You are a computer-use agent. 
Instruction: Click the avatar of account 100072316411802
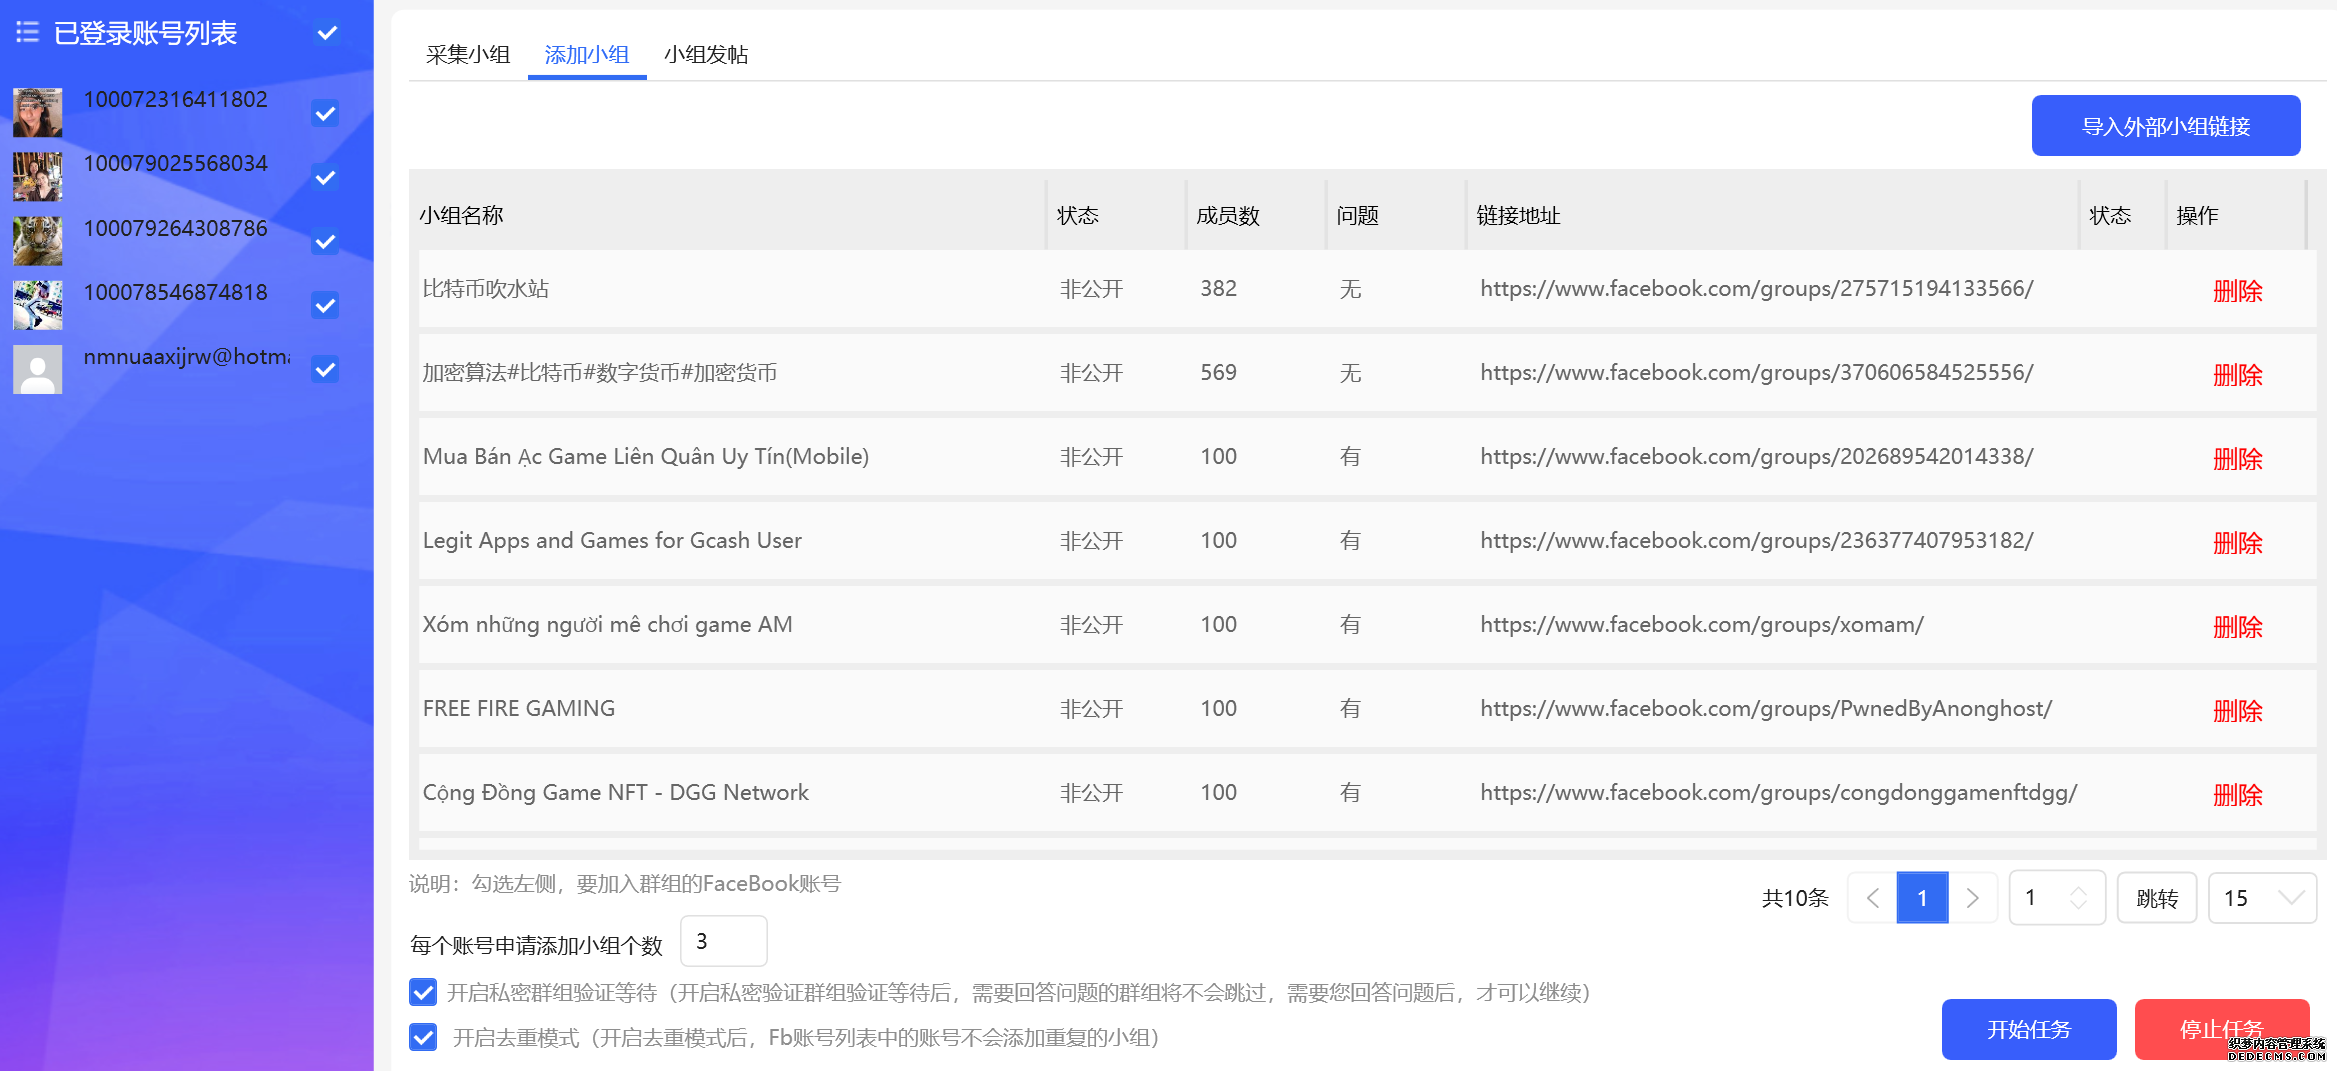(37, 112)
